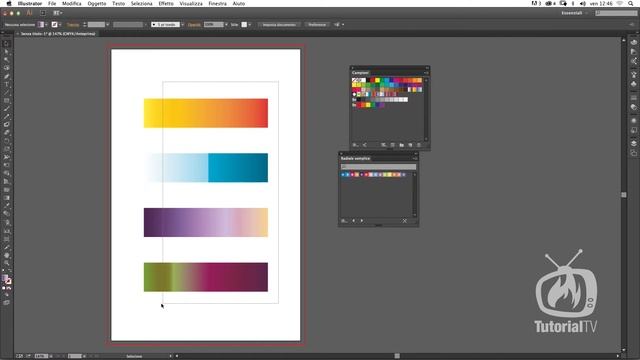Open the Visualizza menu
This screenshot has width=640, height=360.
(191, 3)
